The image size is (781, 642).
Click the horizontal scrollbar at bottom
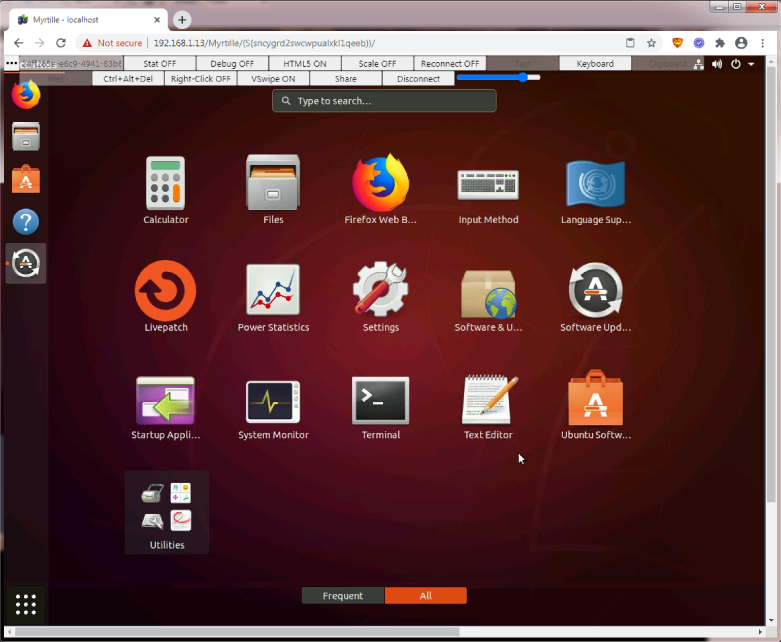click(x=237, y=632)
